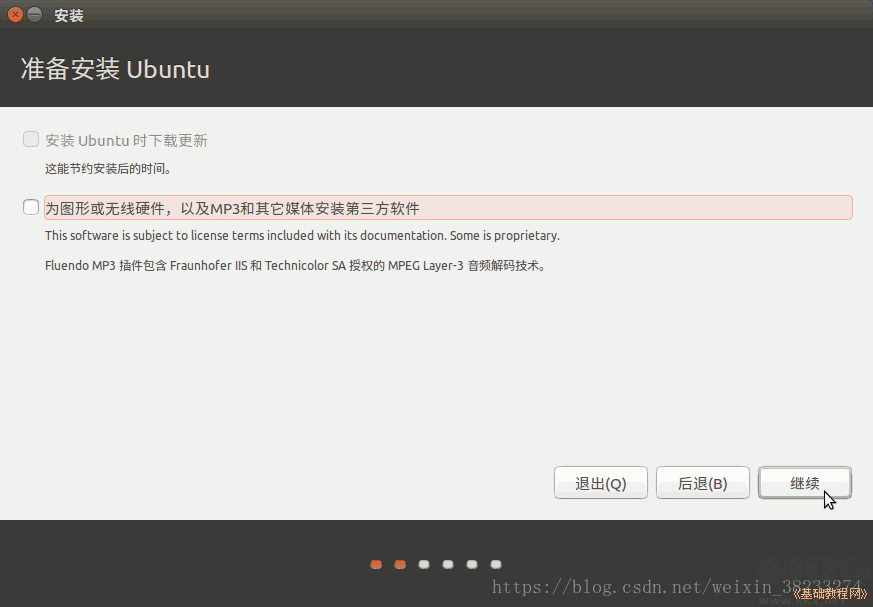Click the fifth progress step indicator
The width and height of the screenshot is (873, 607).
pyautogui.click(x=471, y=564)
